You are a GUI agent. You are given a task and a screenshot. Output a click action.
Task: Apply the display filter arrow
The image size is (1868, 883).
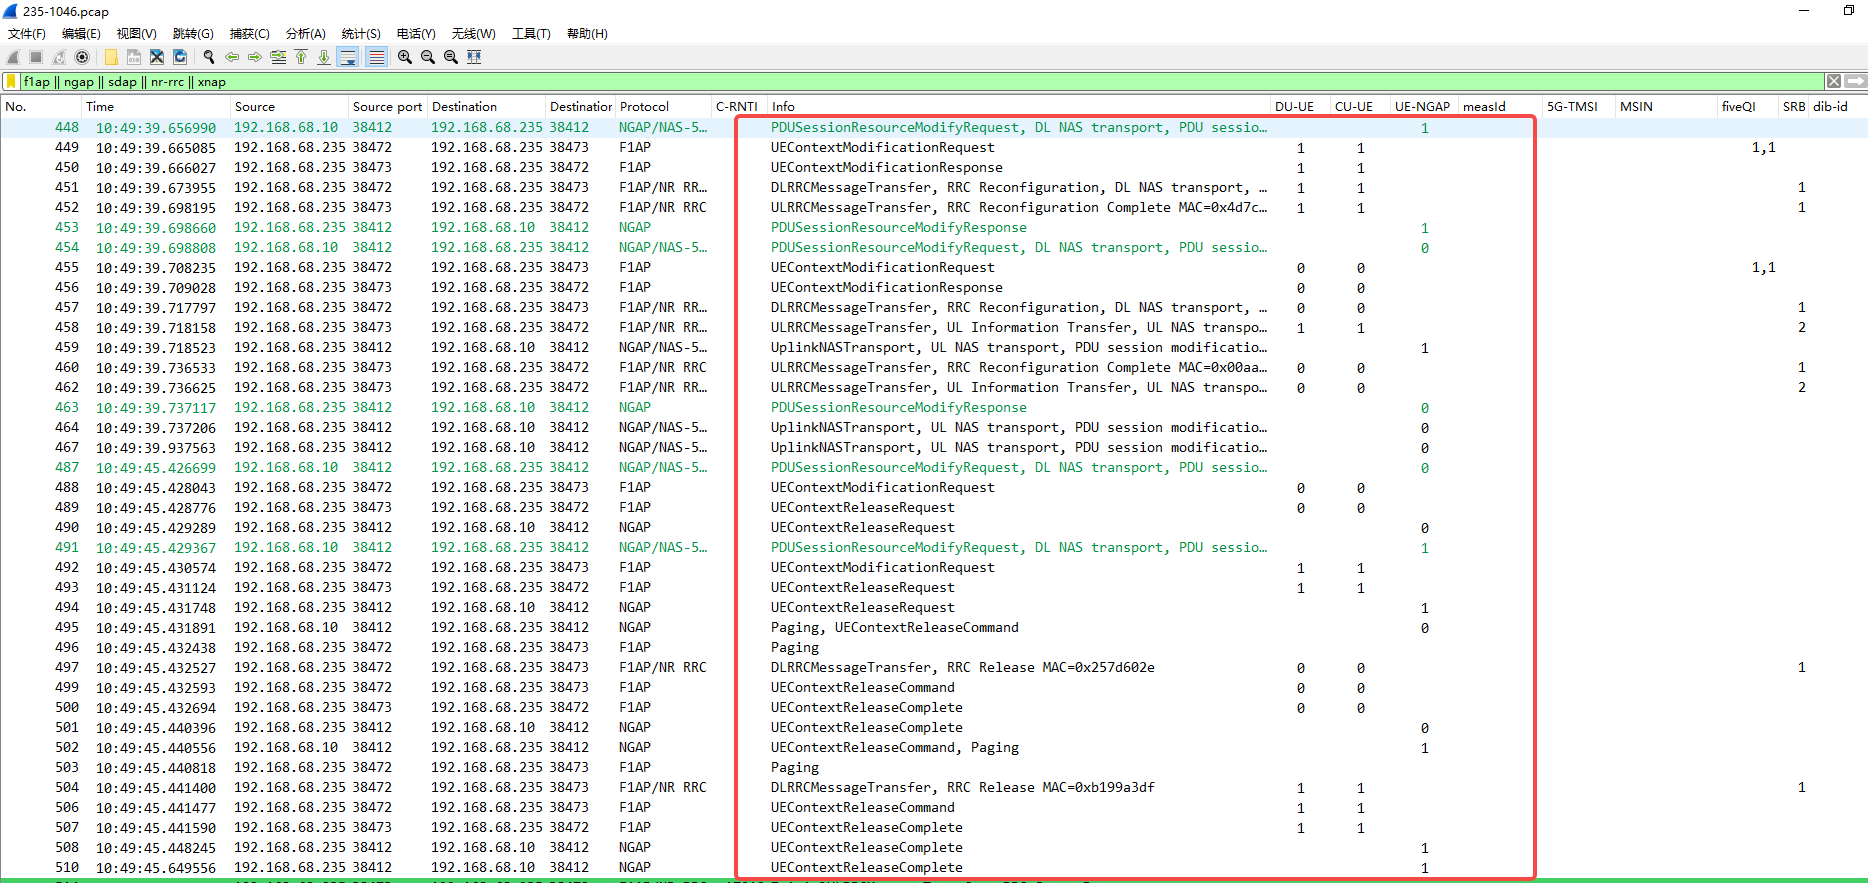coord(1855,82)
